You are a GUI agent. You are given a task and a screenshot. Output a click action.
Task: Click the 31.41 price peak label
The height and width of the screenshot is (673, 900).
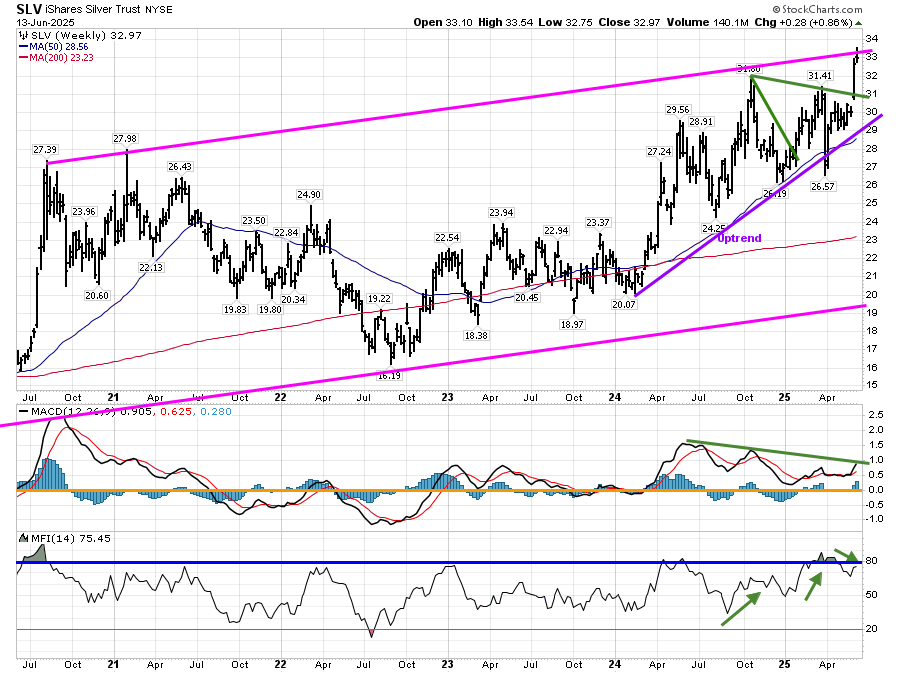[820, 75]
